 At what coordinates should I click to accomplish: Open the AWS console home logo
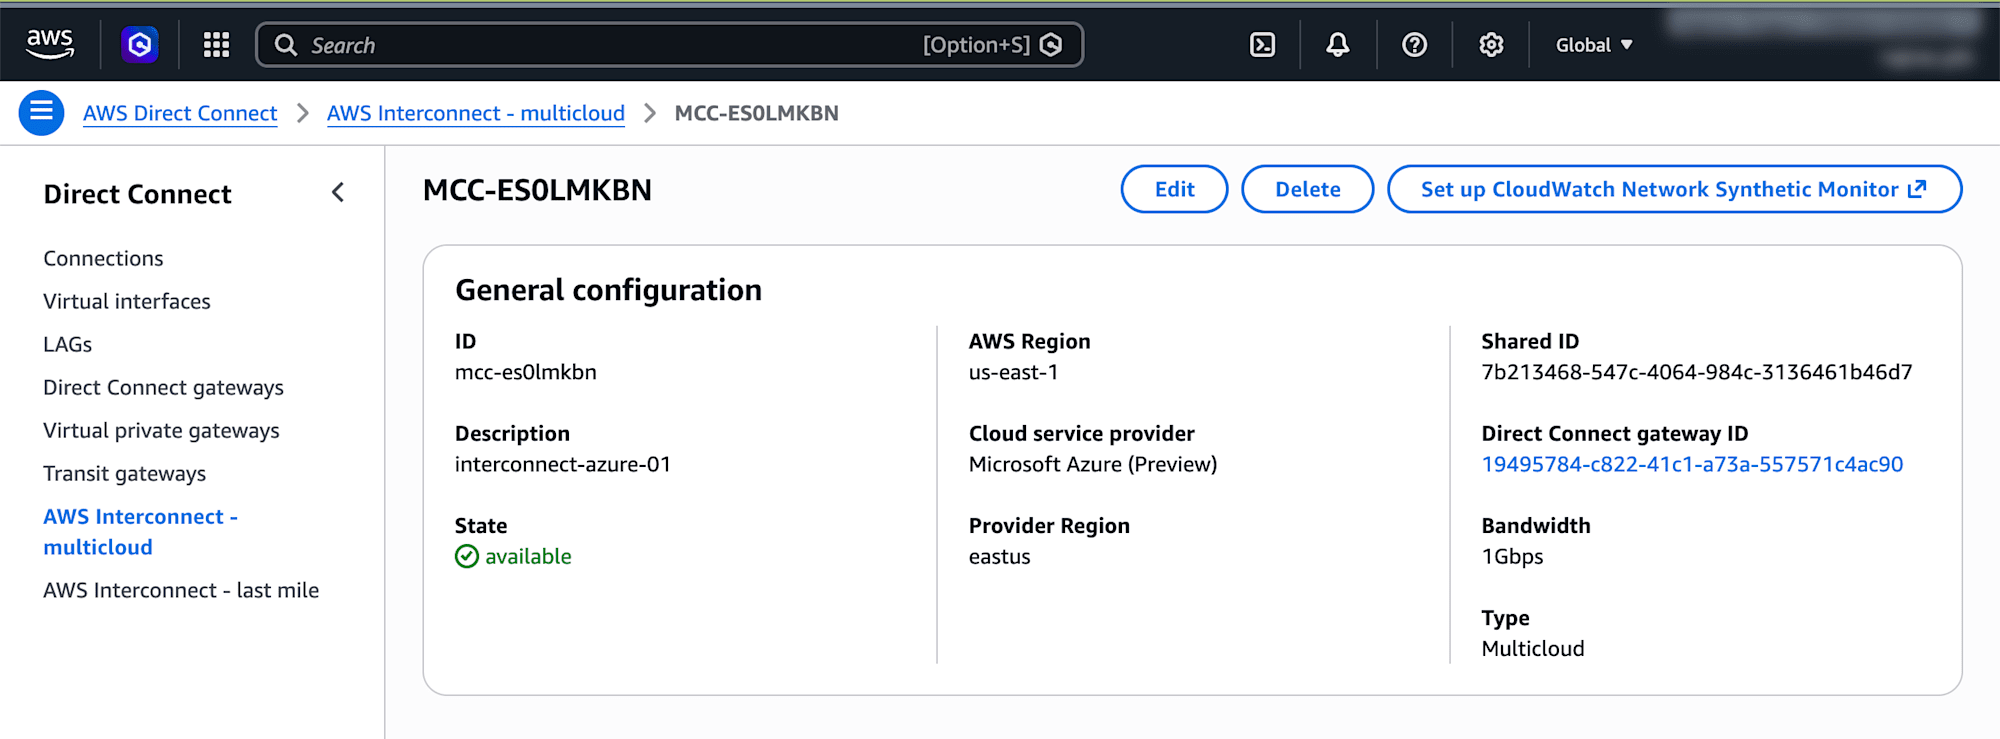click(x=50, y=44)
